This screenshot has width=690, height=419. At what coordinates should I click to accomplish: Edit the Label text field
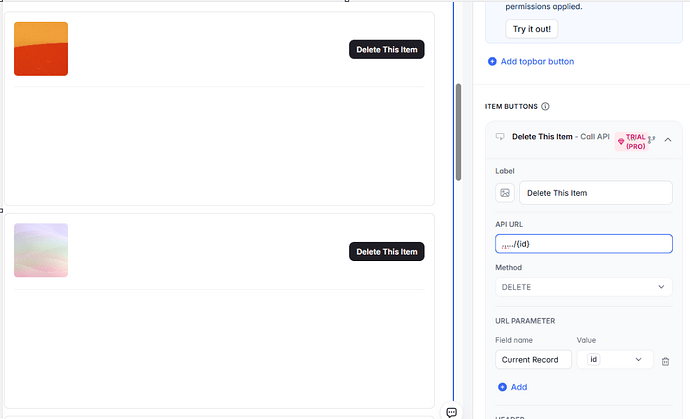click(596, 193)
